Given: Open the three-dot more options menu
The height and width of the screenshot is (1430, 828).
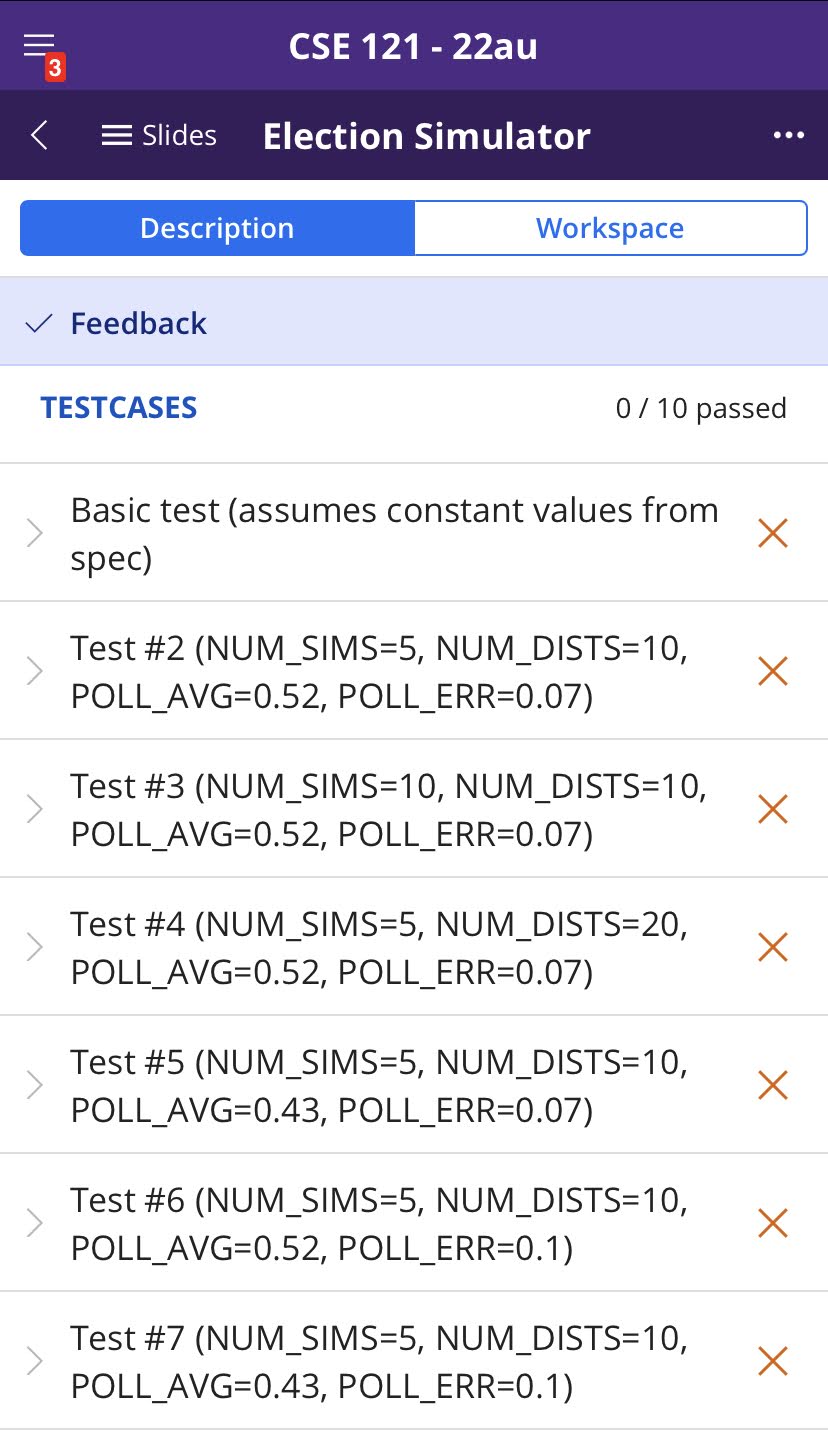Looking at the screenshot, I should tap(788, 135).
